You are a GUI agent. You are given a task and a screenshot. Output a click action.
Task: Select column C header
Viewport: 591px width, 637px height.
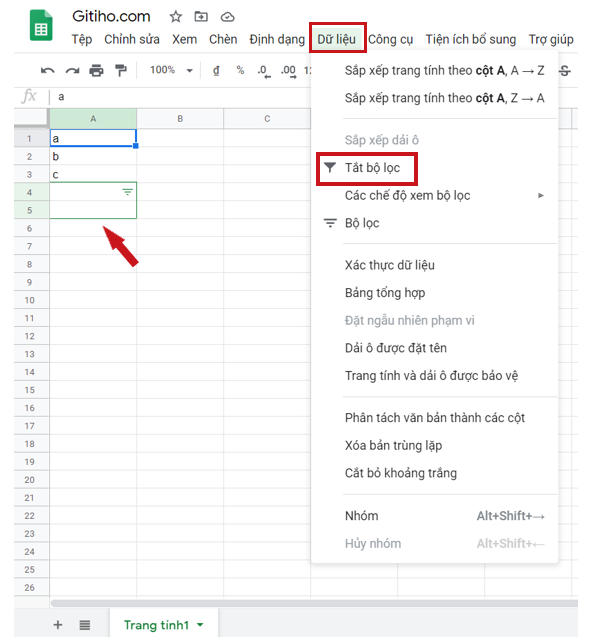[x=267, y=119]
